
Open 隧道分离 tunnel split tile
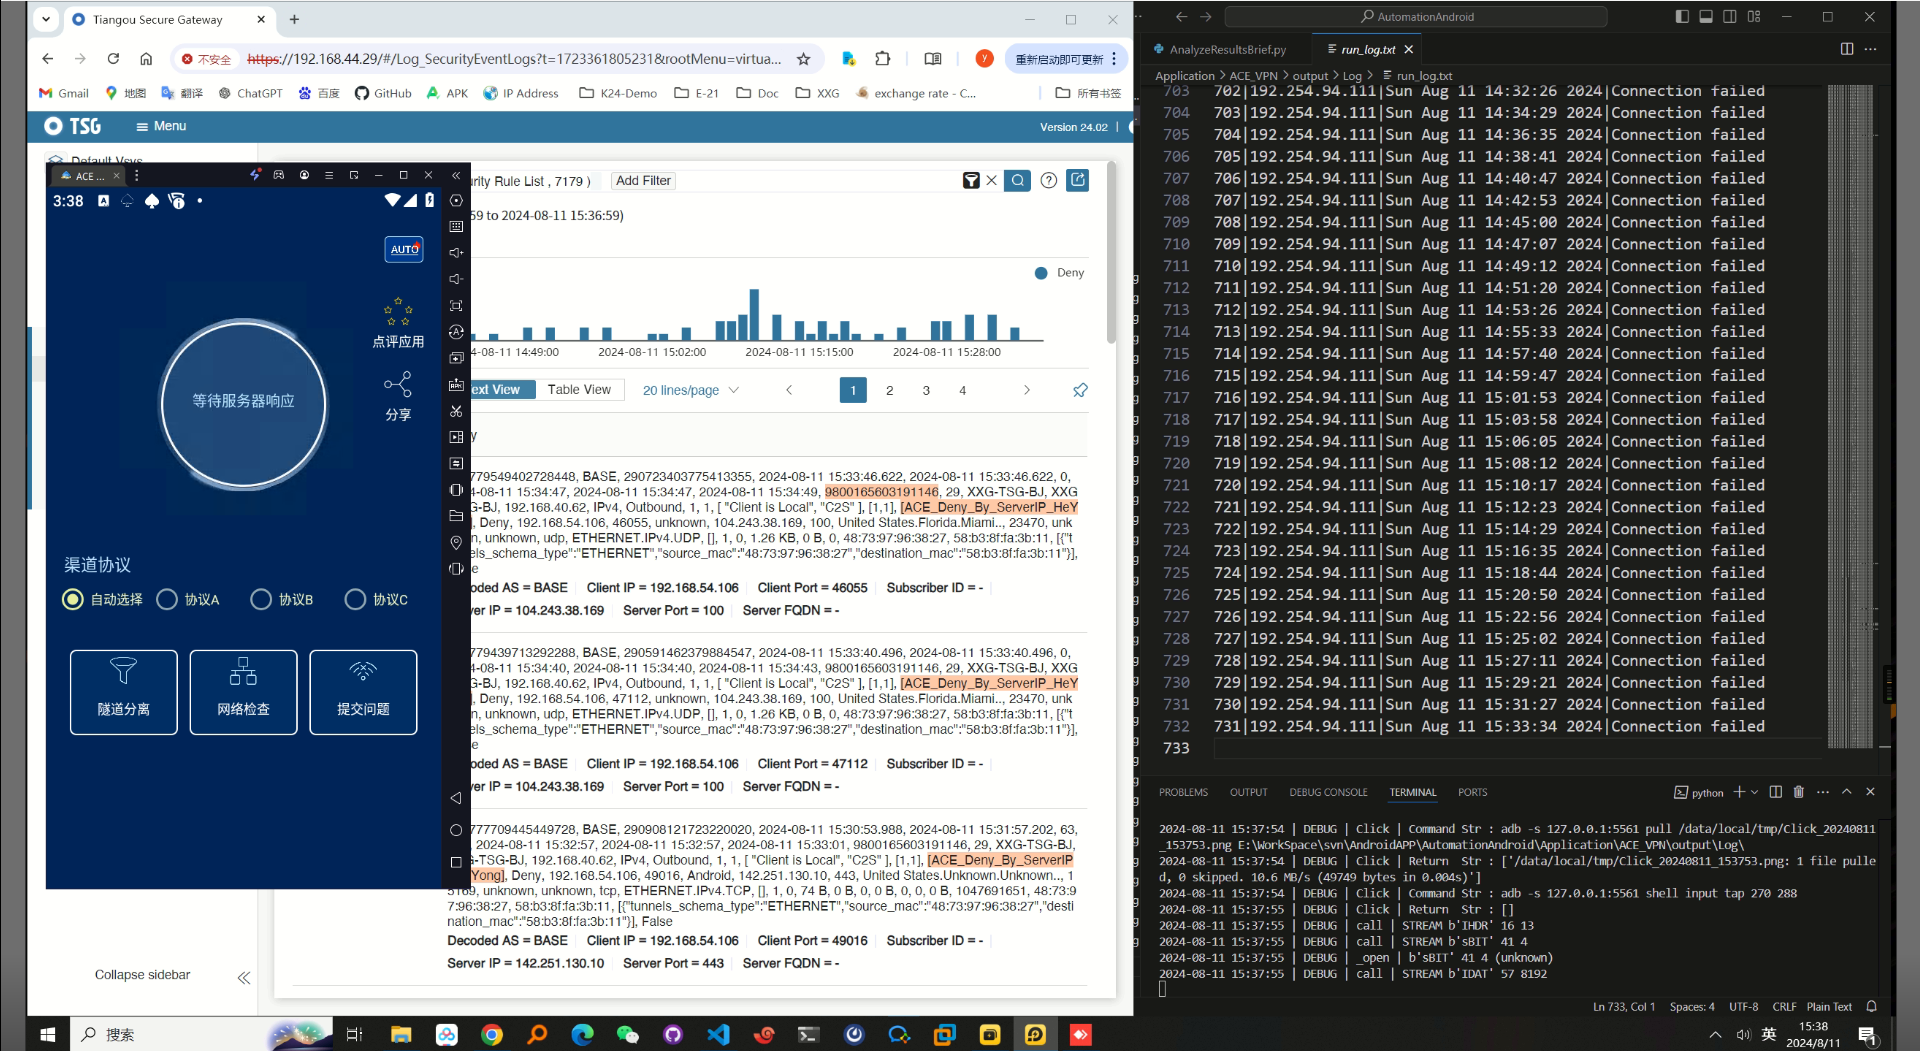click(124, 692)
